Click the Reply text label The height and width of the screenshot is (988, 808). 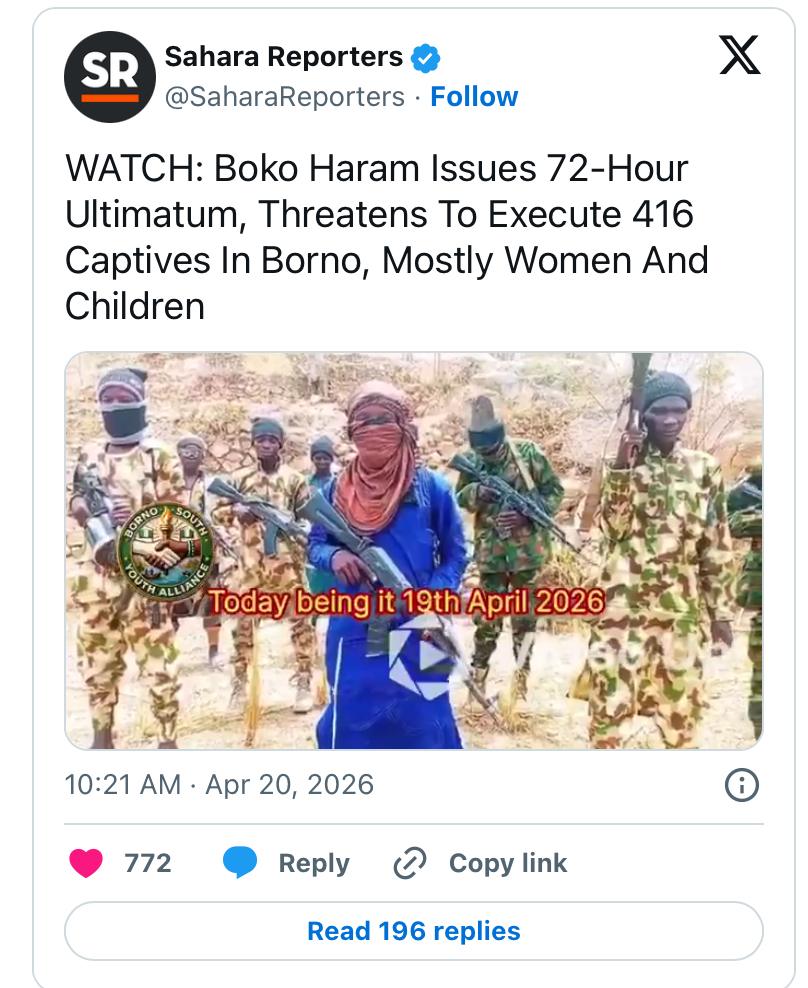pos(314,863)
